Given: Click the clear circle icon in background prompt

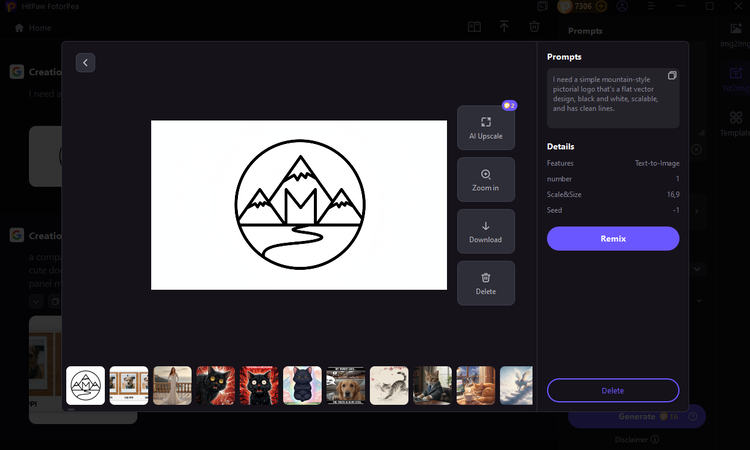Looking at the screenshot, I should 696,150.
